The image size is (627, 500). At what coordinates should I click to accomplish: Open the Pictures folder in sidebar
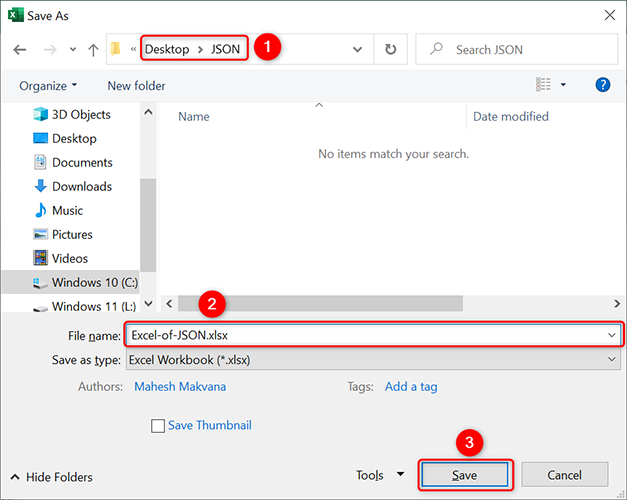pyautogui.click(x=72, y=234)
